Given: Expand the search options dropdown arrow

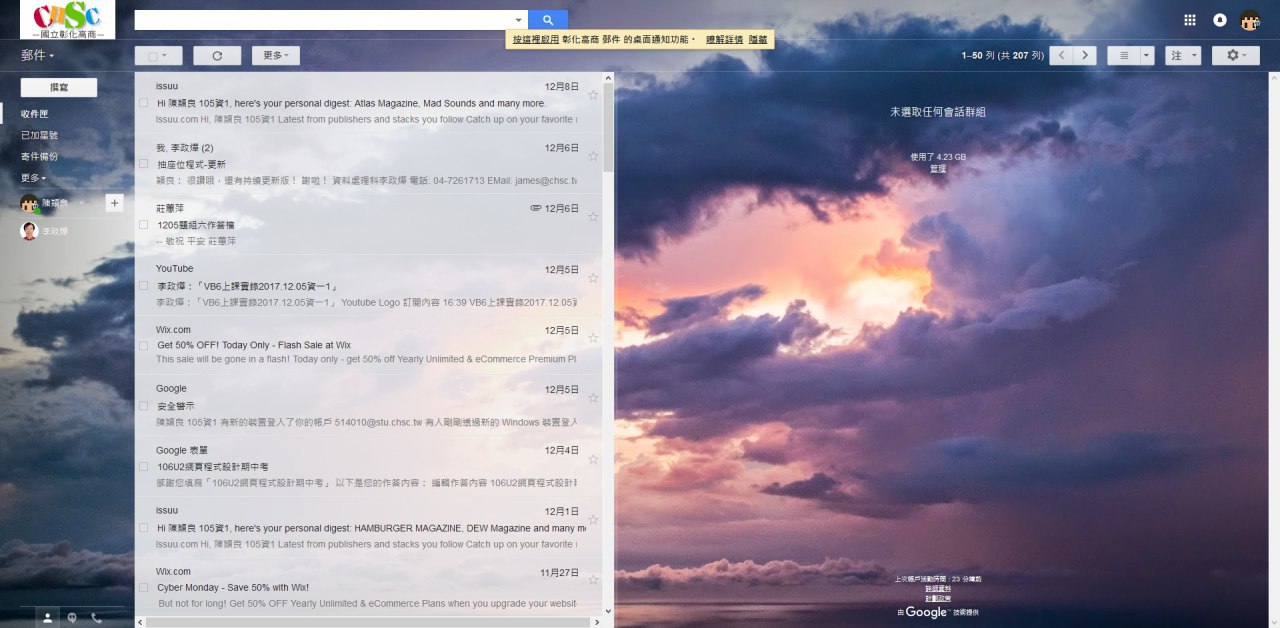Looking at the screenshot, I should [518, 20].
